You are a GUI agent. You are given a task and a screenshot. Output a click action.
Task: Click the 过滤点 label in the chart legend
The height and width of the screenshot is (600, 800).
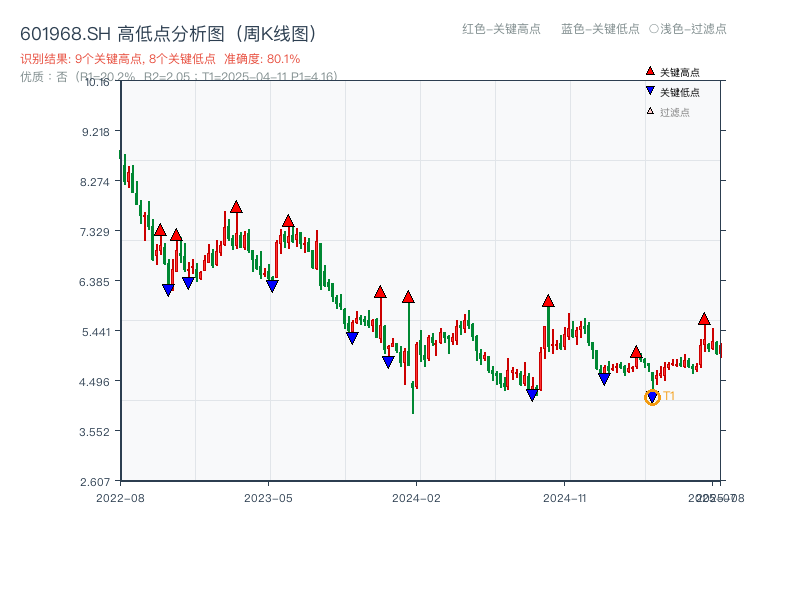(674, 112)
